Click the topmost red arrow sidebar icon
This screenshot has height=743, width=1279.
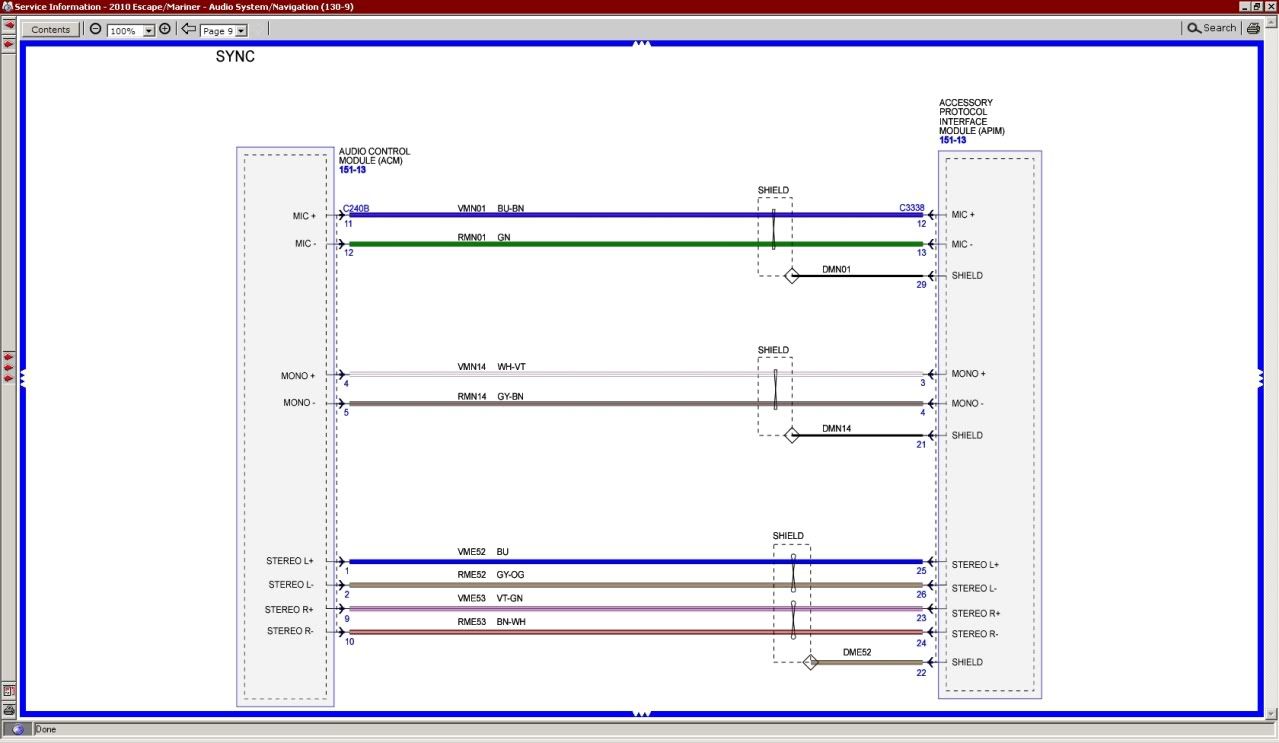9,25
